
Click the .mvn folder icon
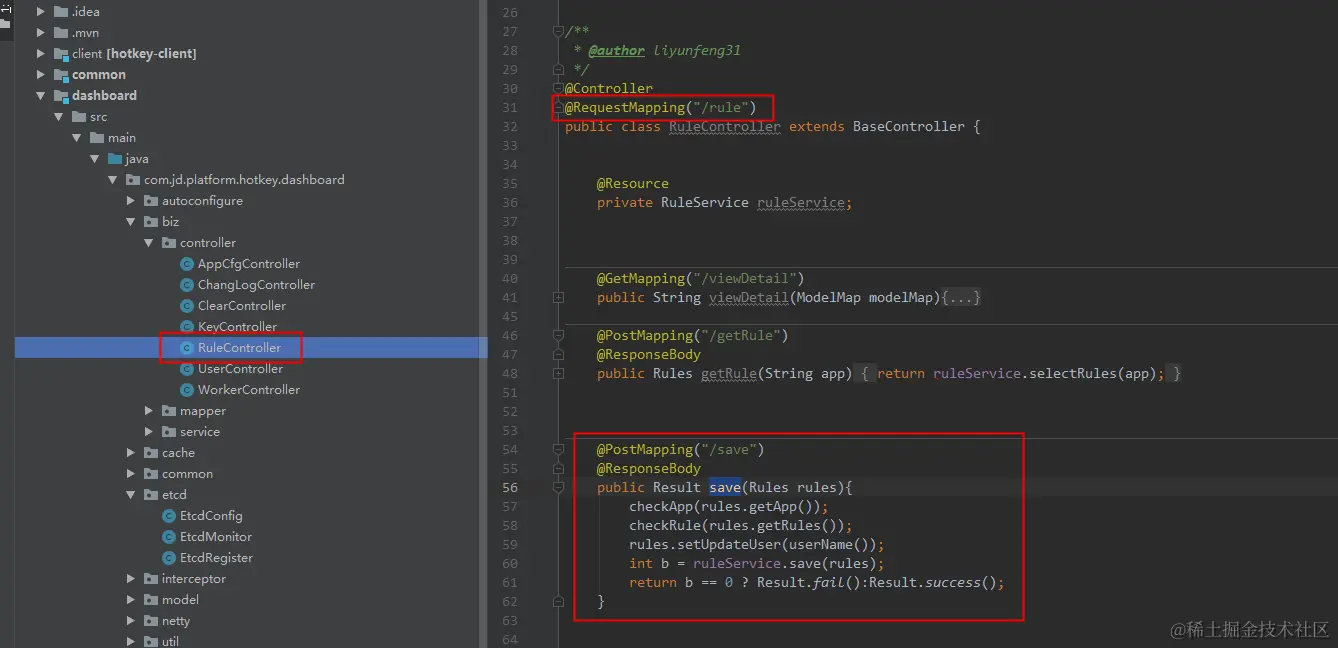(60, 33)
